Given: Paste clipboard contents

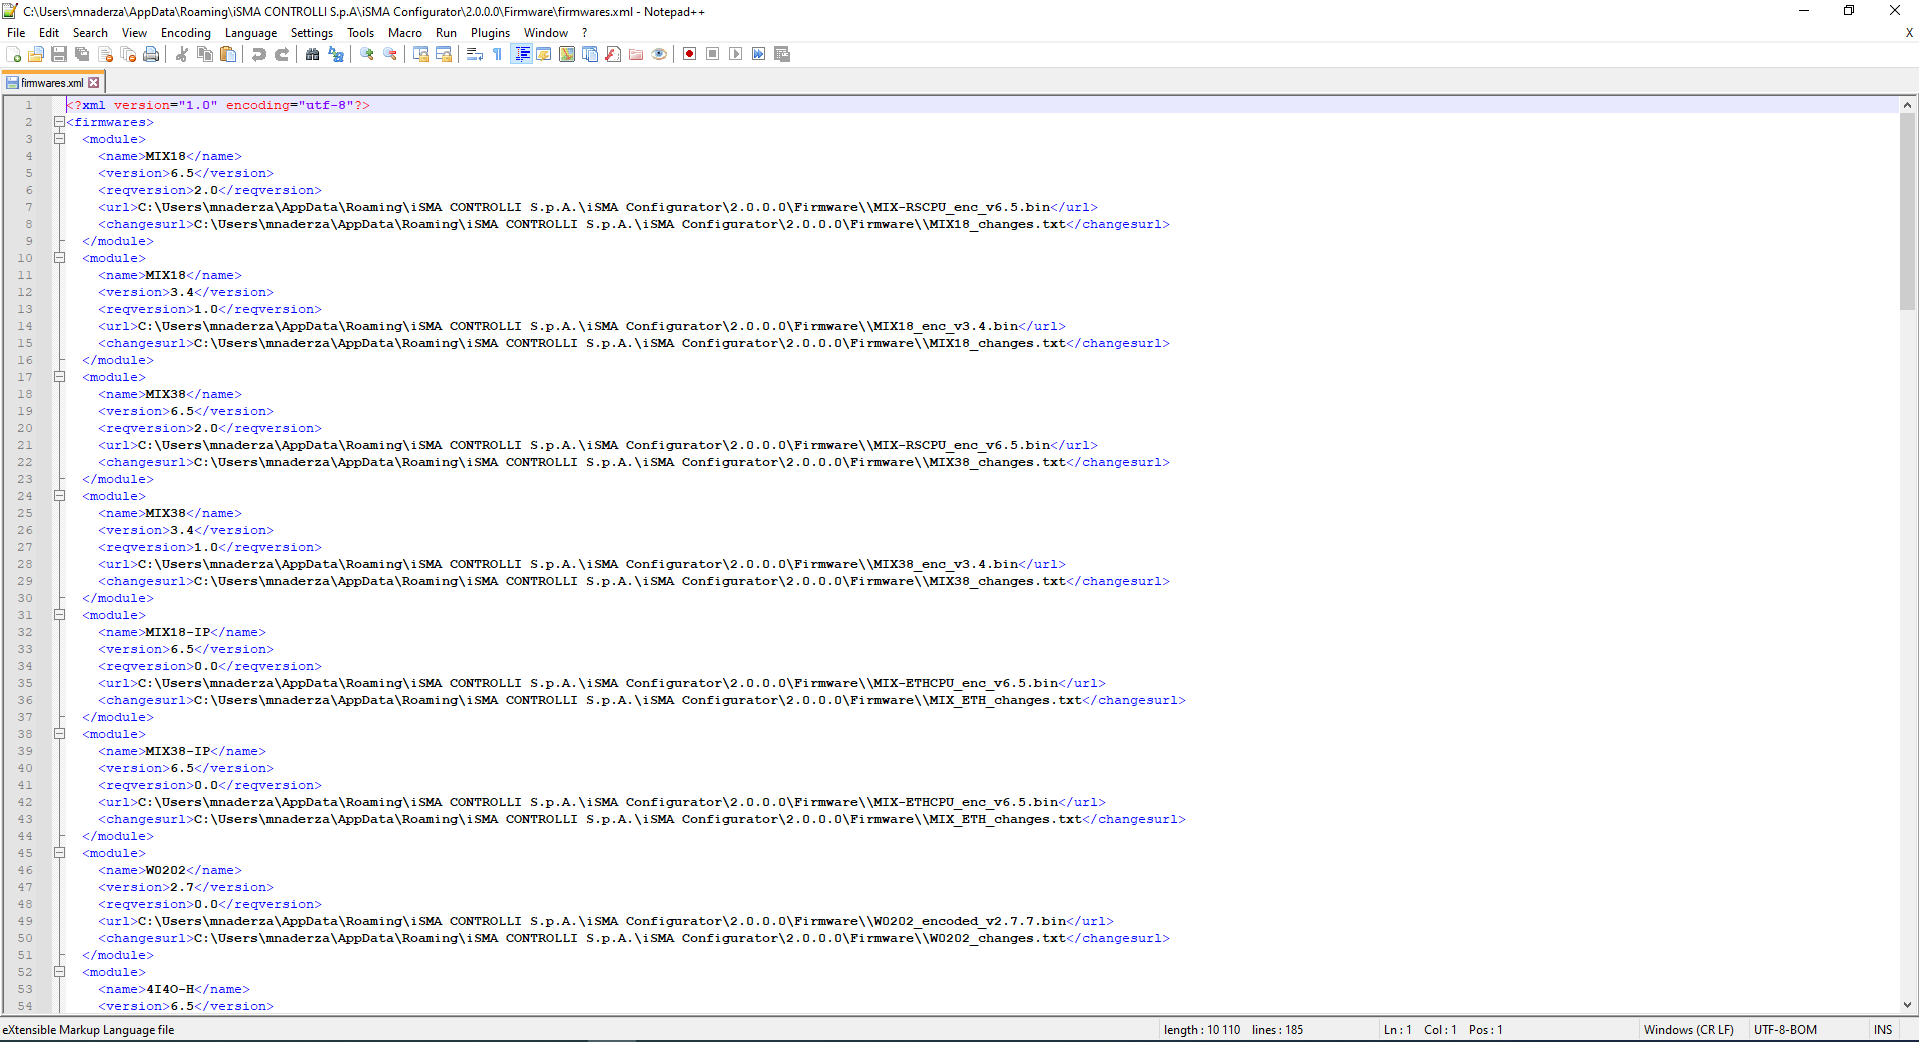Looking at the screenshot, I should click(x=228, y=54).
